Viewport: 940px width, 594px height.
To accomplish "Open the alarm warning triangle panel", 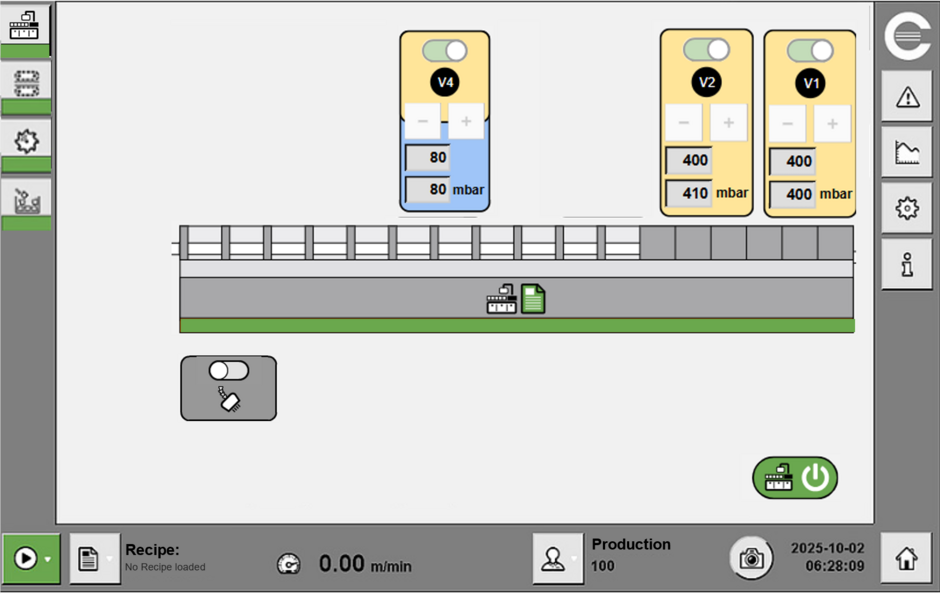I will tap(907, 96).
